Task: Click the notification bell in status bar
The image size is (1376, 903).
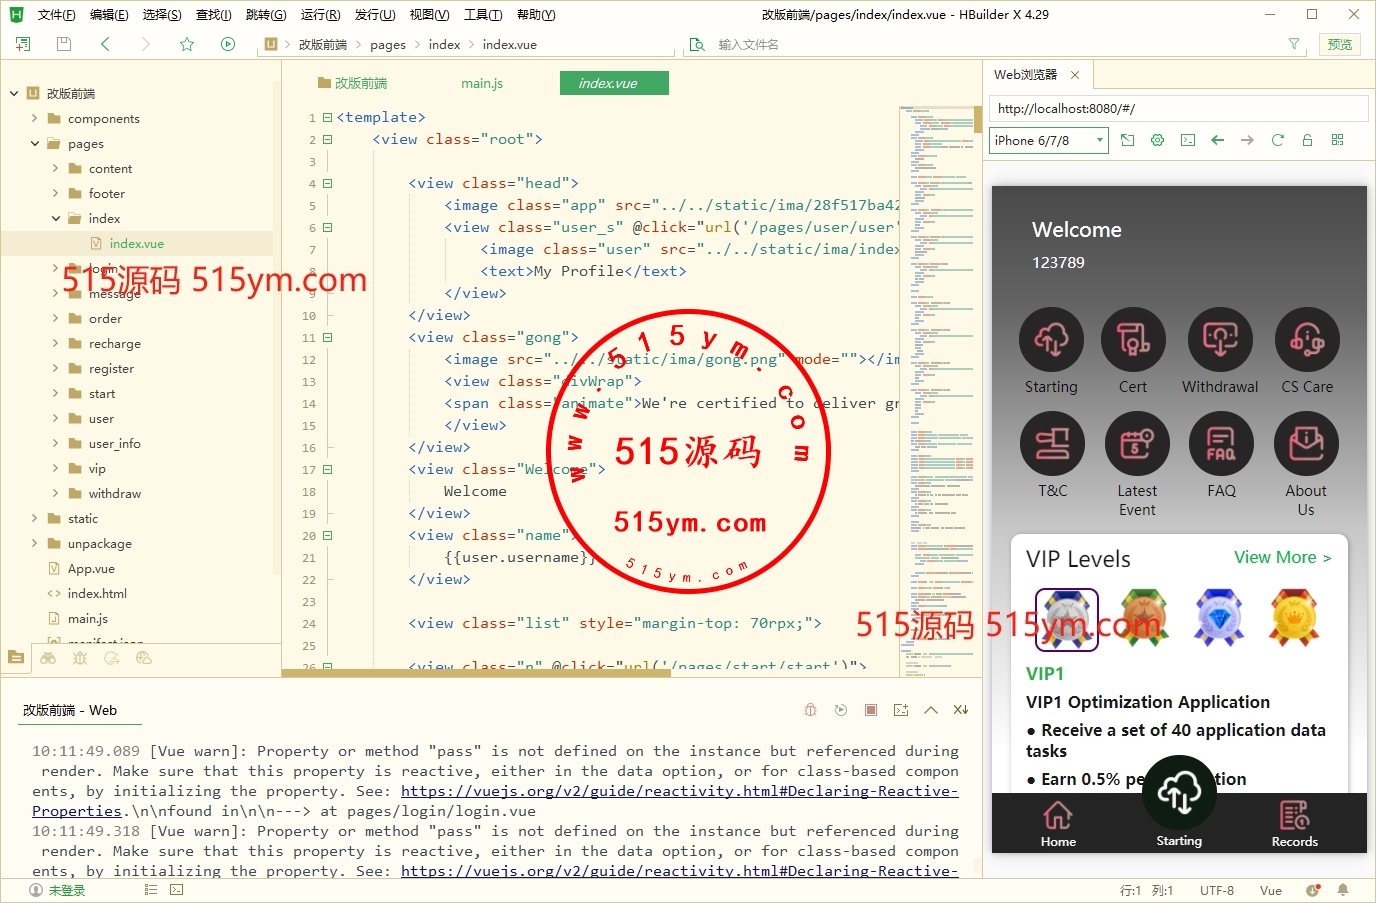Action: (x=1343, y=890)
